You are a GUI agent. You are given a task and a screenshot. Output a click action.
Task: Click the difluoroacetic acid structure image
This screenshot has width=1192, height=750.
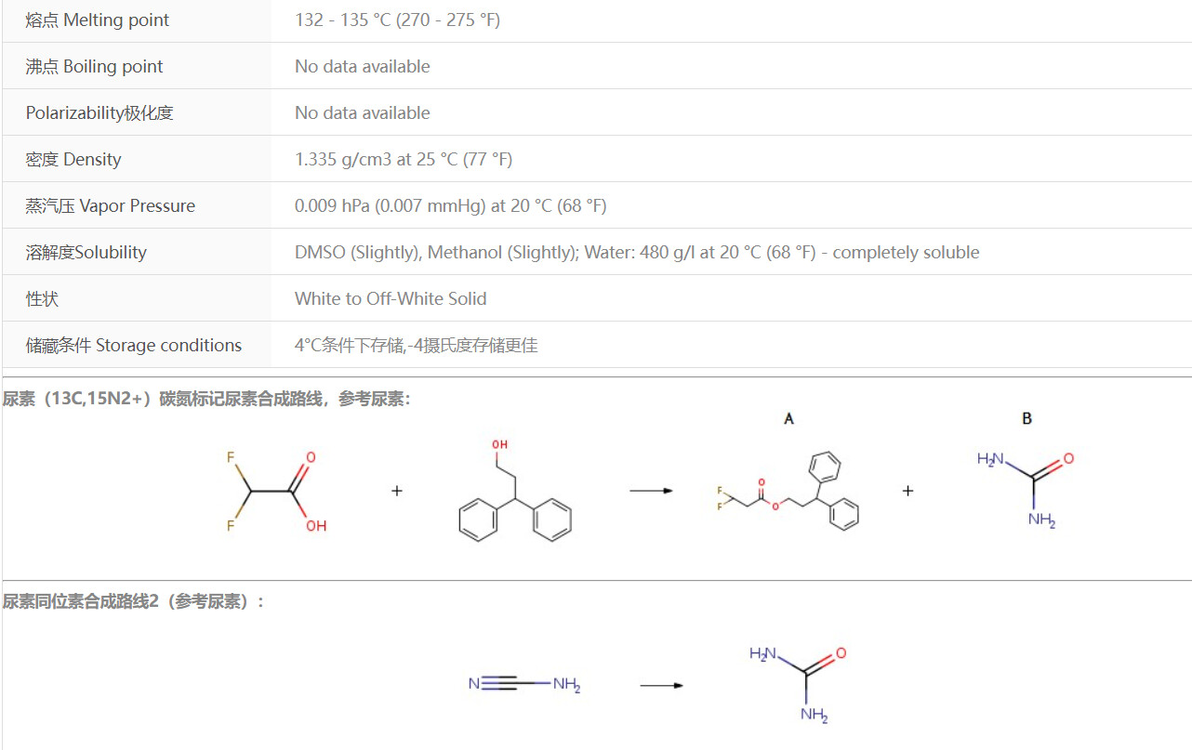[271, 491]
